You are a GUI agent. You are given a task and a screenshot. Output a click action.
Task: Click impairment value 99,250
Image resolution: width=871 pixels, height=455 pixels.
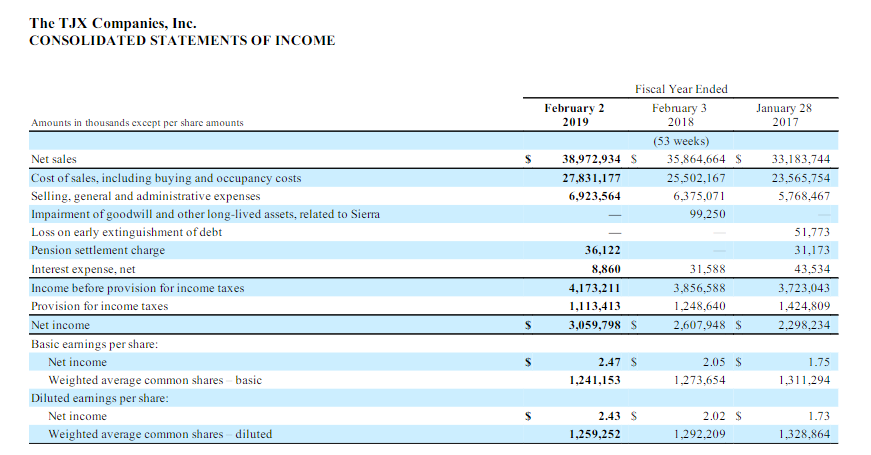[x=707, y=214]
